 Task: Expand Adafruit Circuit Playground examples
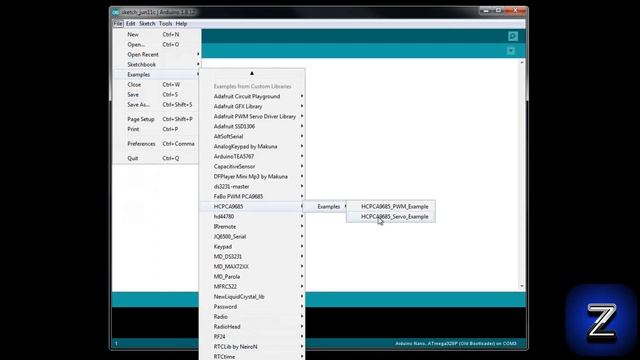tap(252, 96)
